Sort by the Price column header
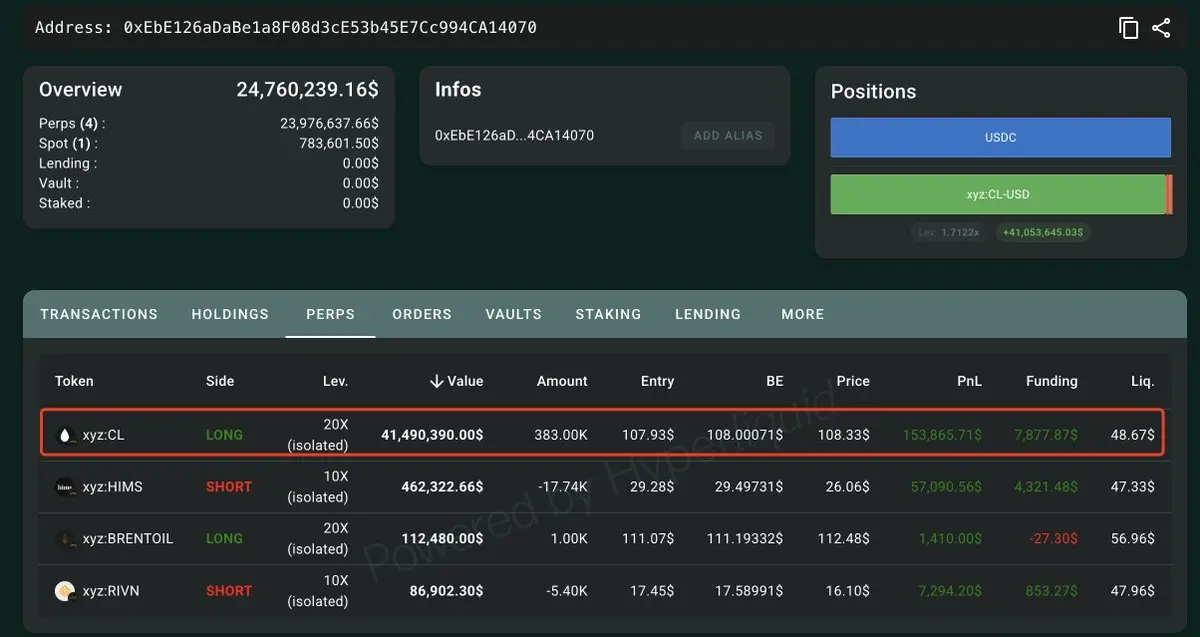The image size is (1200, 637). tap(853, 381)
